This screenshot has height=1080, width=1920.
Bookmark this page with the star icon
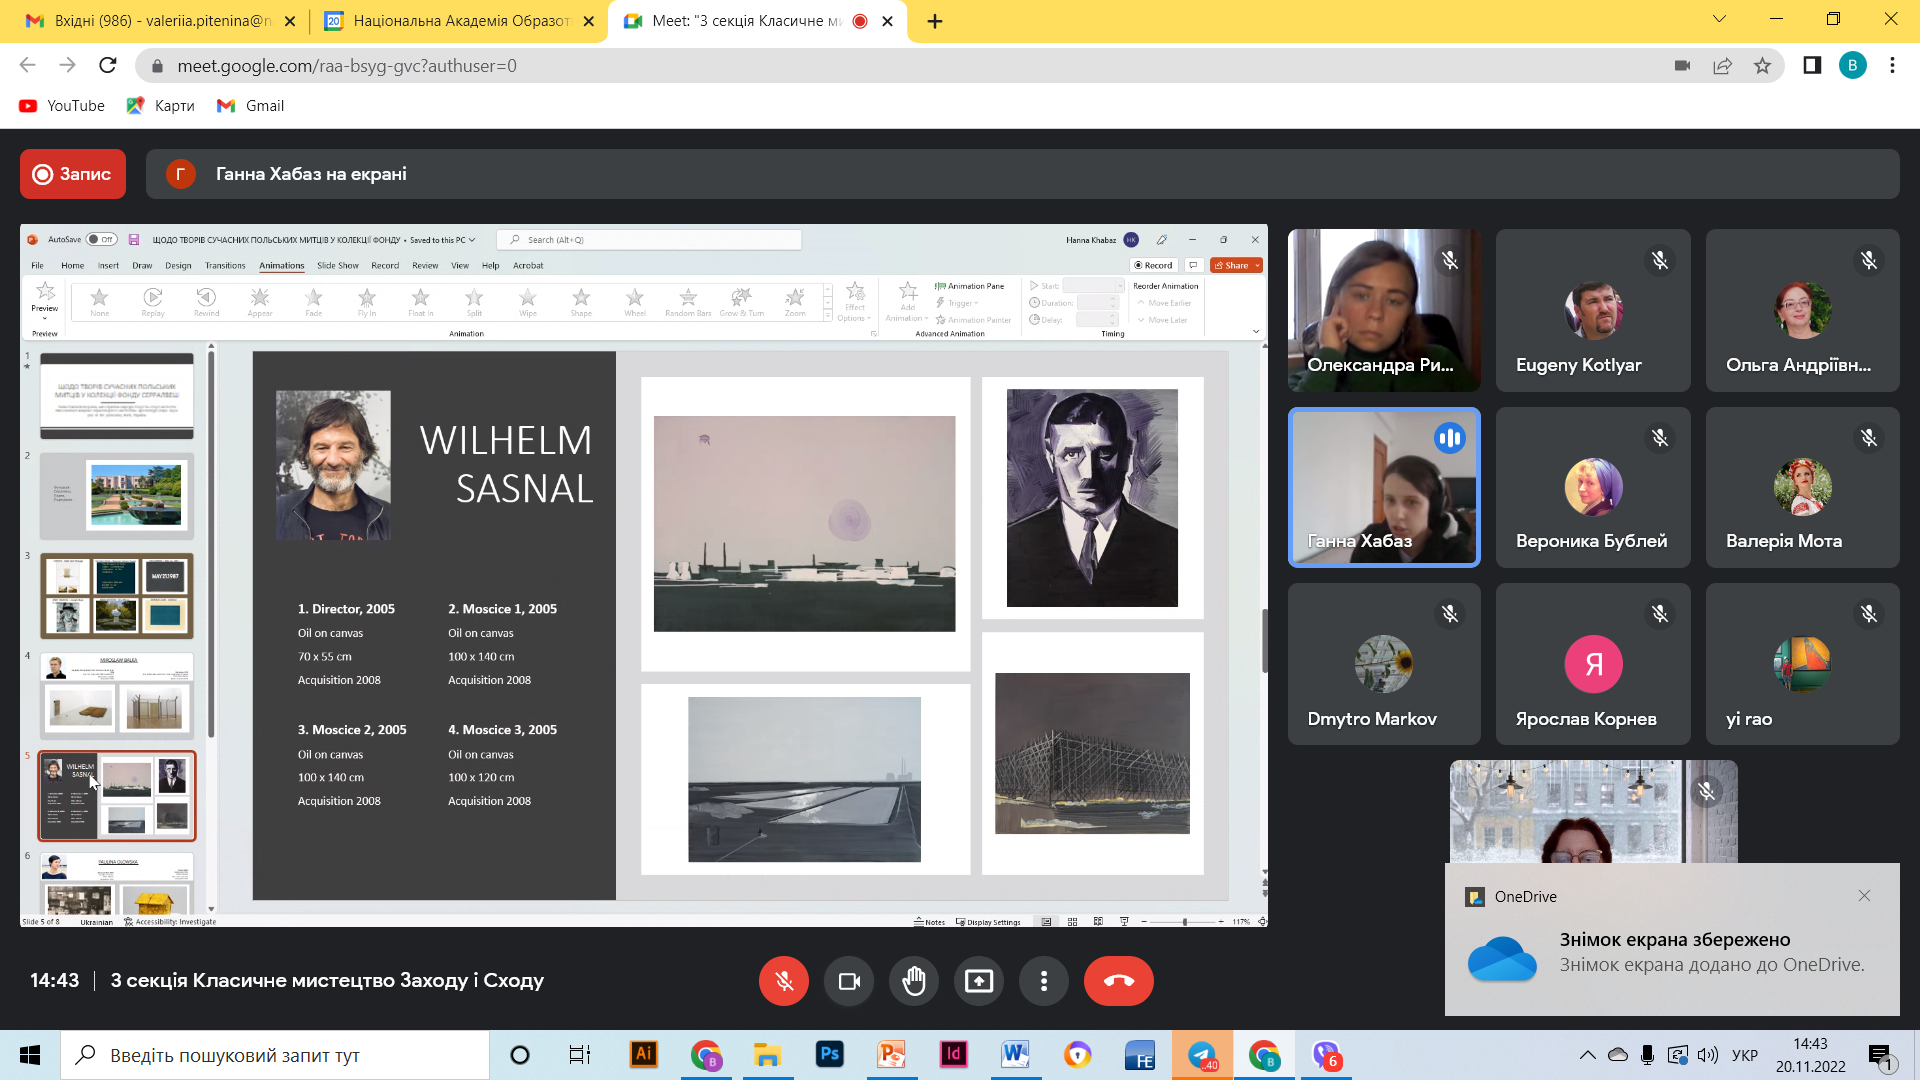(1762, 66)
